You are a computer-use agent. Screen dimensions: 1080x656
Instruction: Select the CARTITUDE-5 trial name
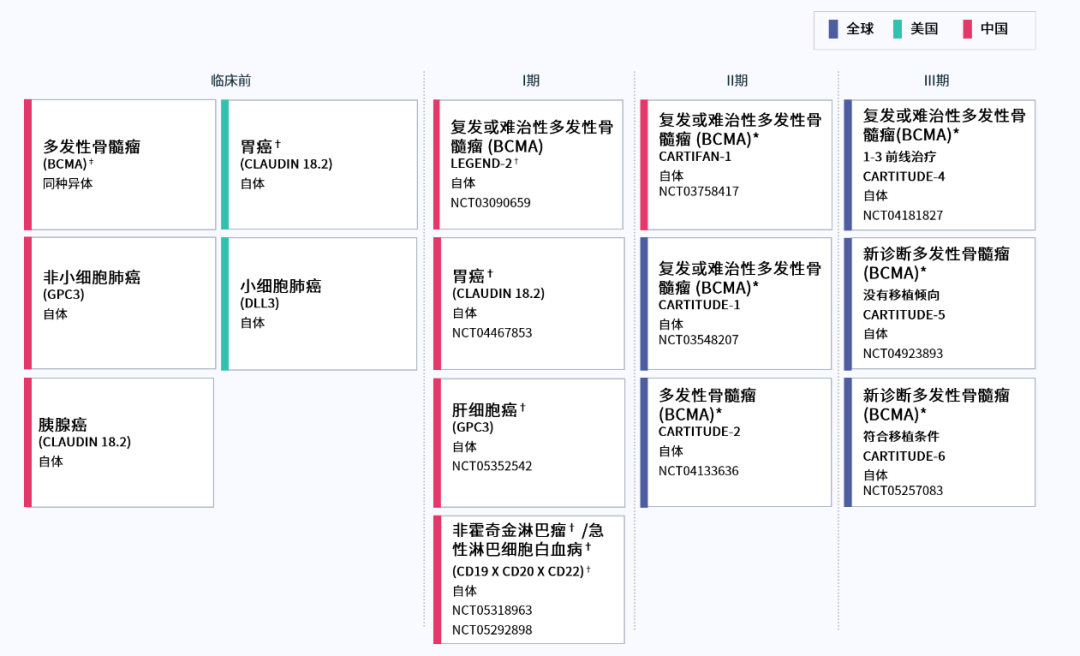(x=904, y=315)
